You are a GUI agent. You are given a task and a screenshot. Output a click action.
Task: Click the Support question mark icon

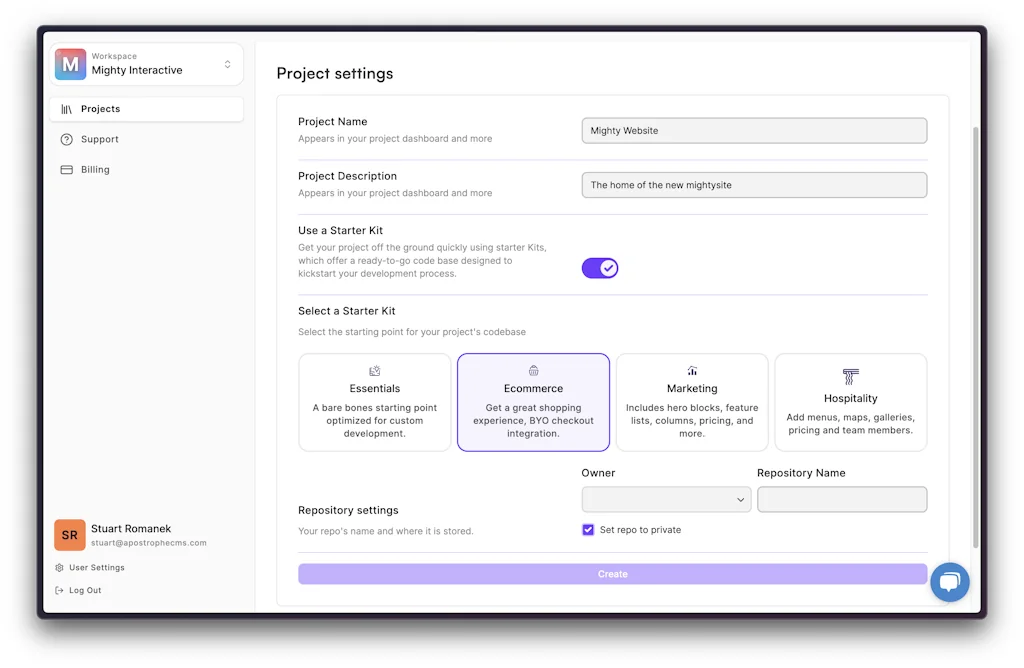pyautogui.click(x=67, y=139)
